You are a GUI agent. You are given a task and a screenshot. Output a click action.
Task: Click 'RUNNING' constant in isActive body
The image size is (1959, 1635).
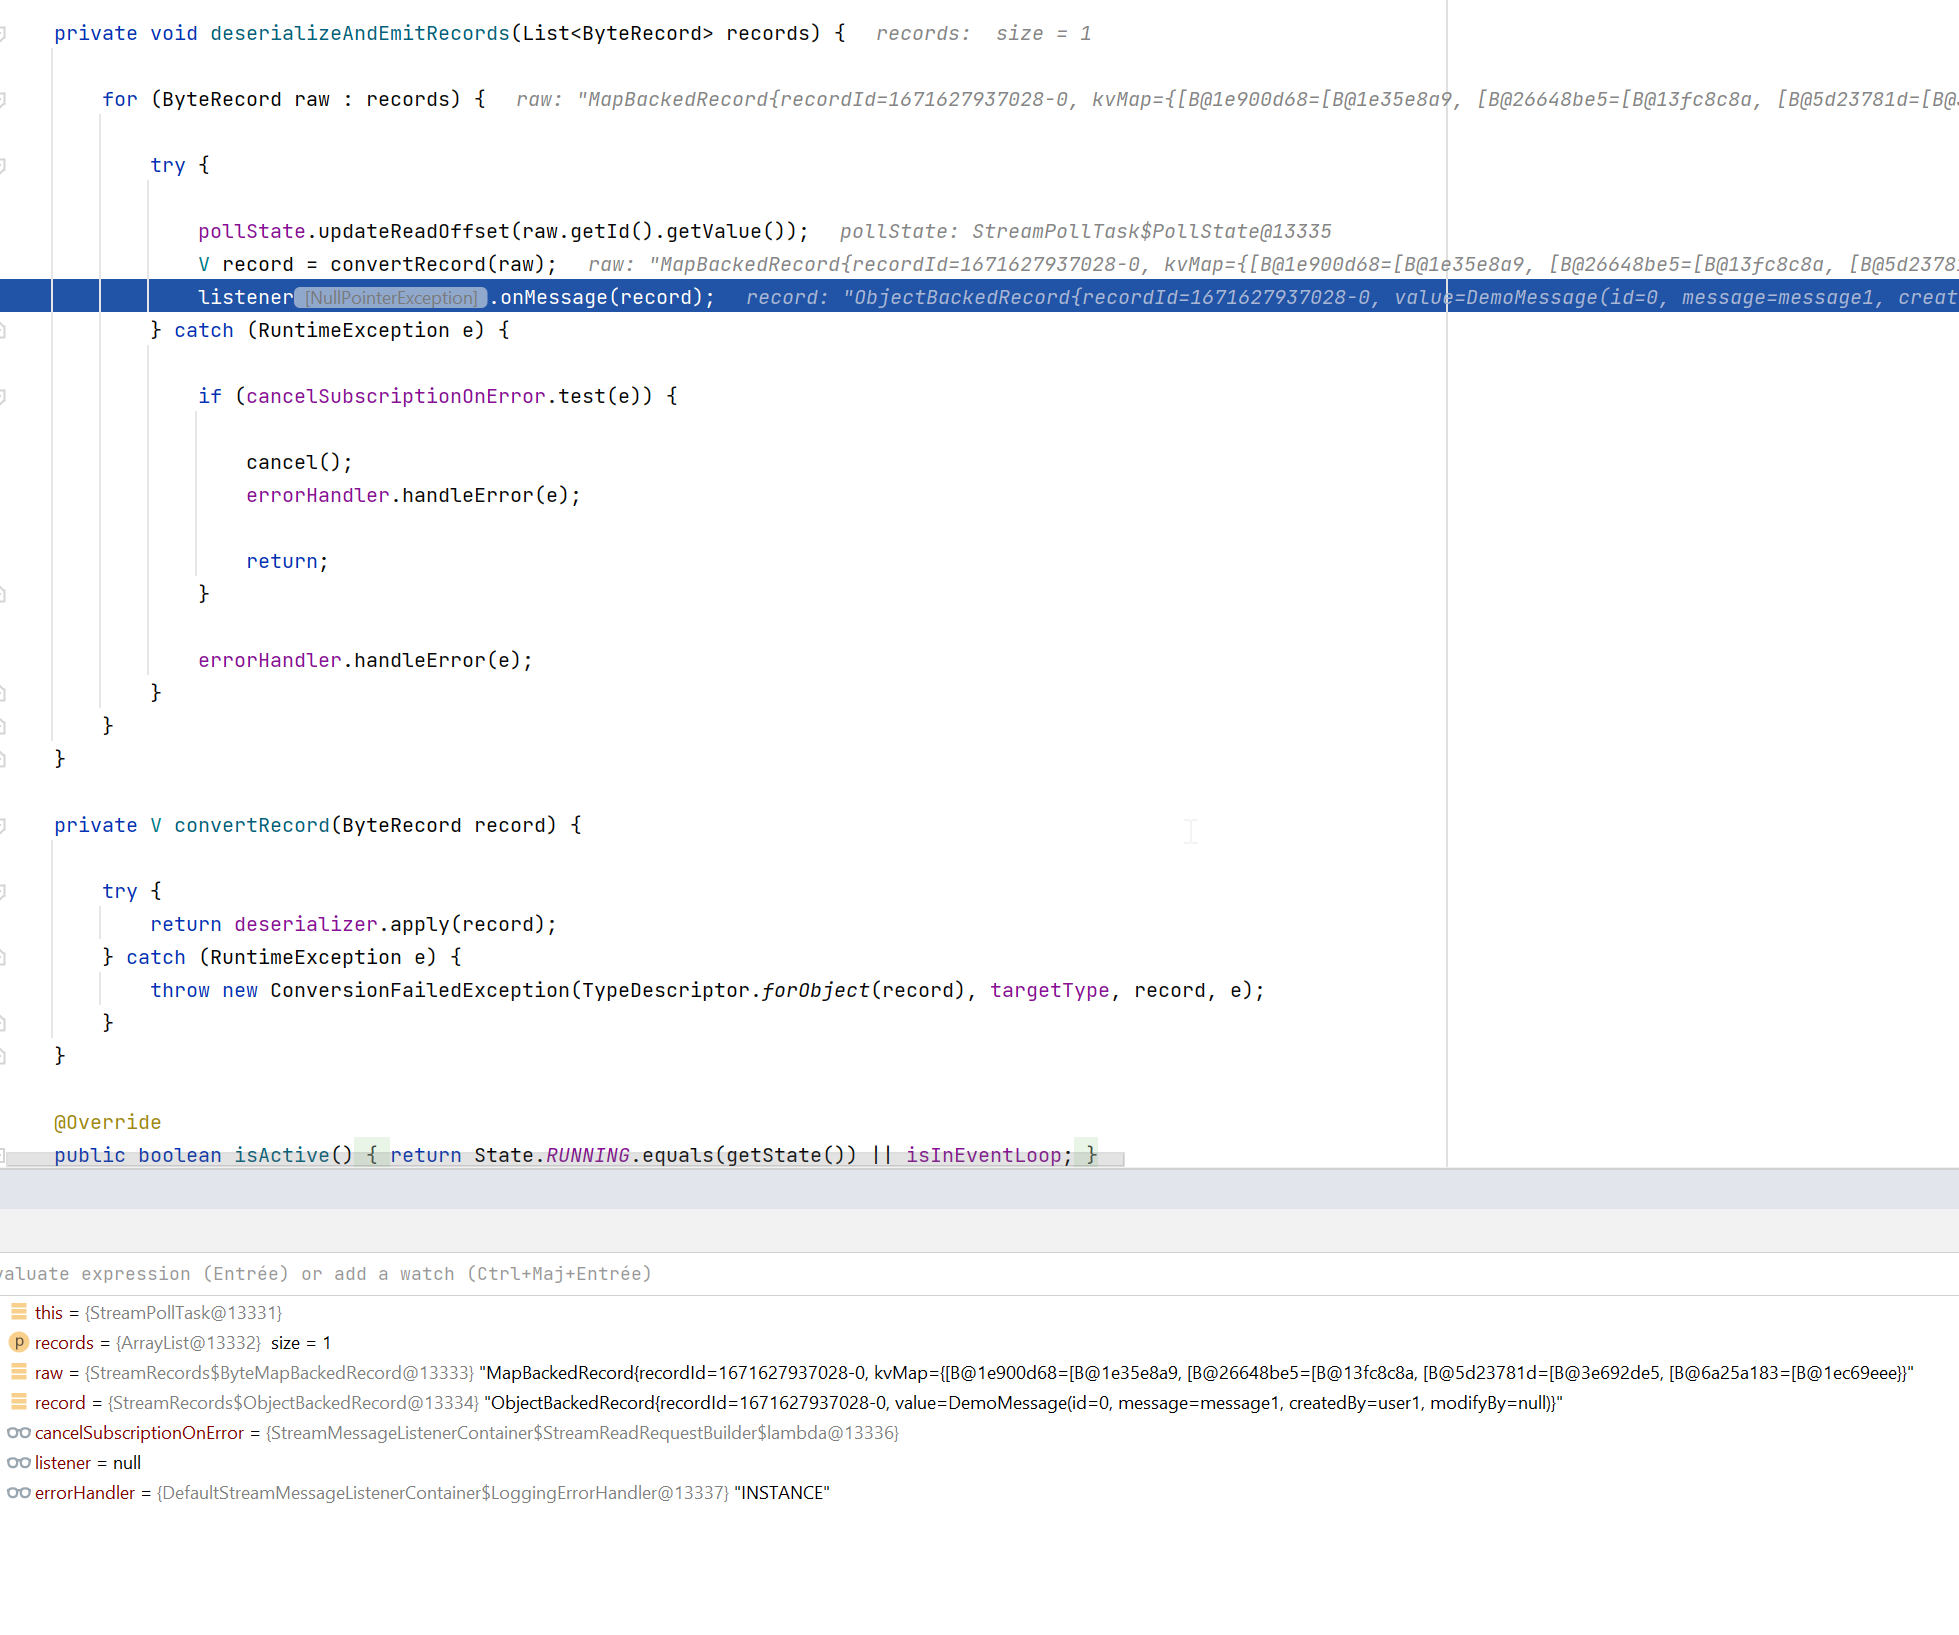588,1155
